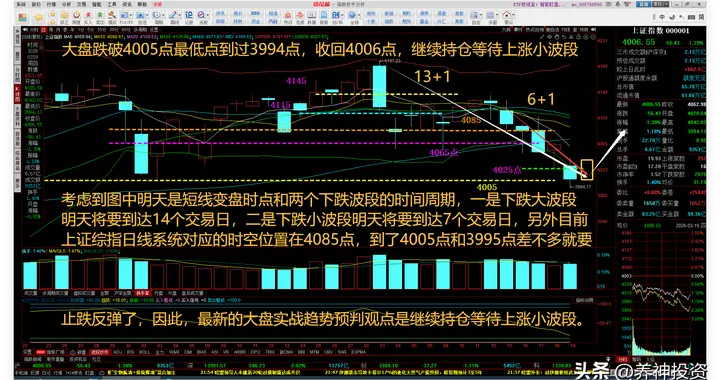This screenshot has width=720, height=380.
Task: Expand the 多窗 dropdown arrow
Action: click(497, 15)
